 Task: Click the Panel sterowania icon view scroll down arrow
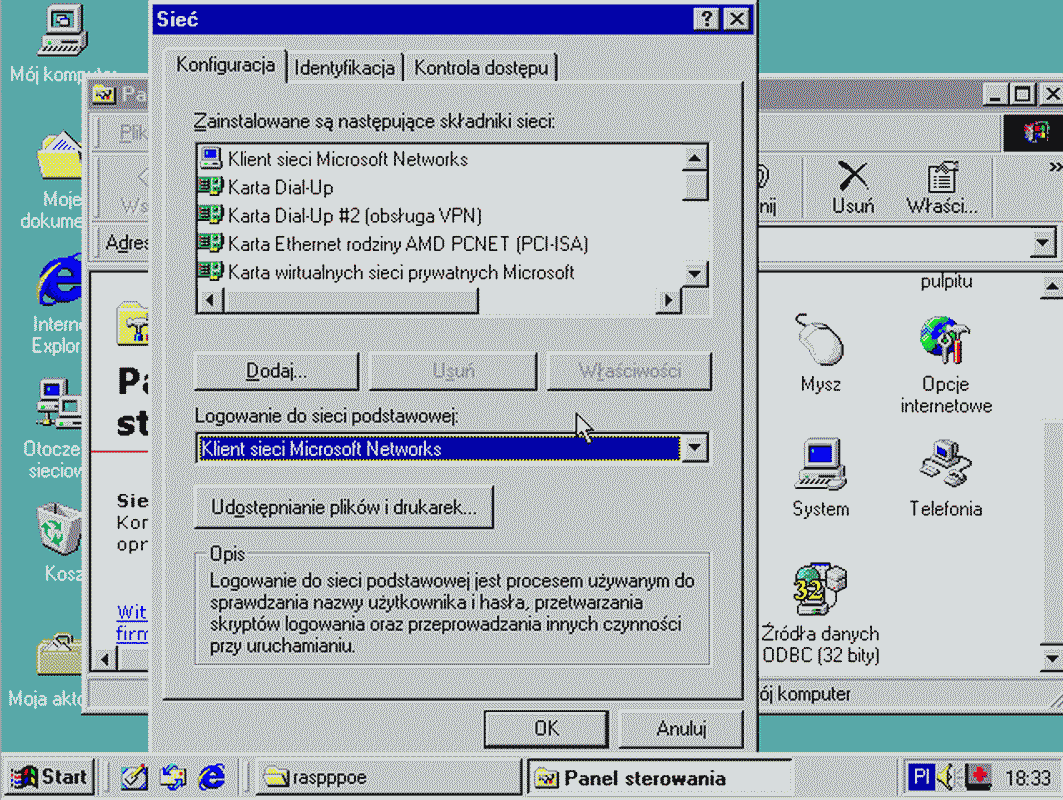pyautogui.click(x=1051, y=658)
